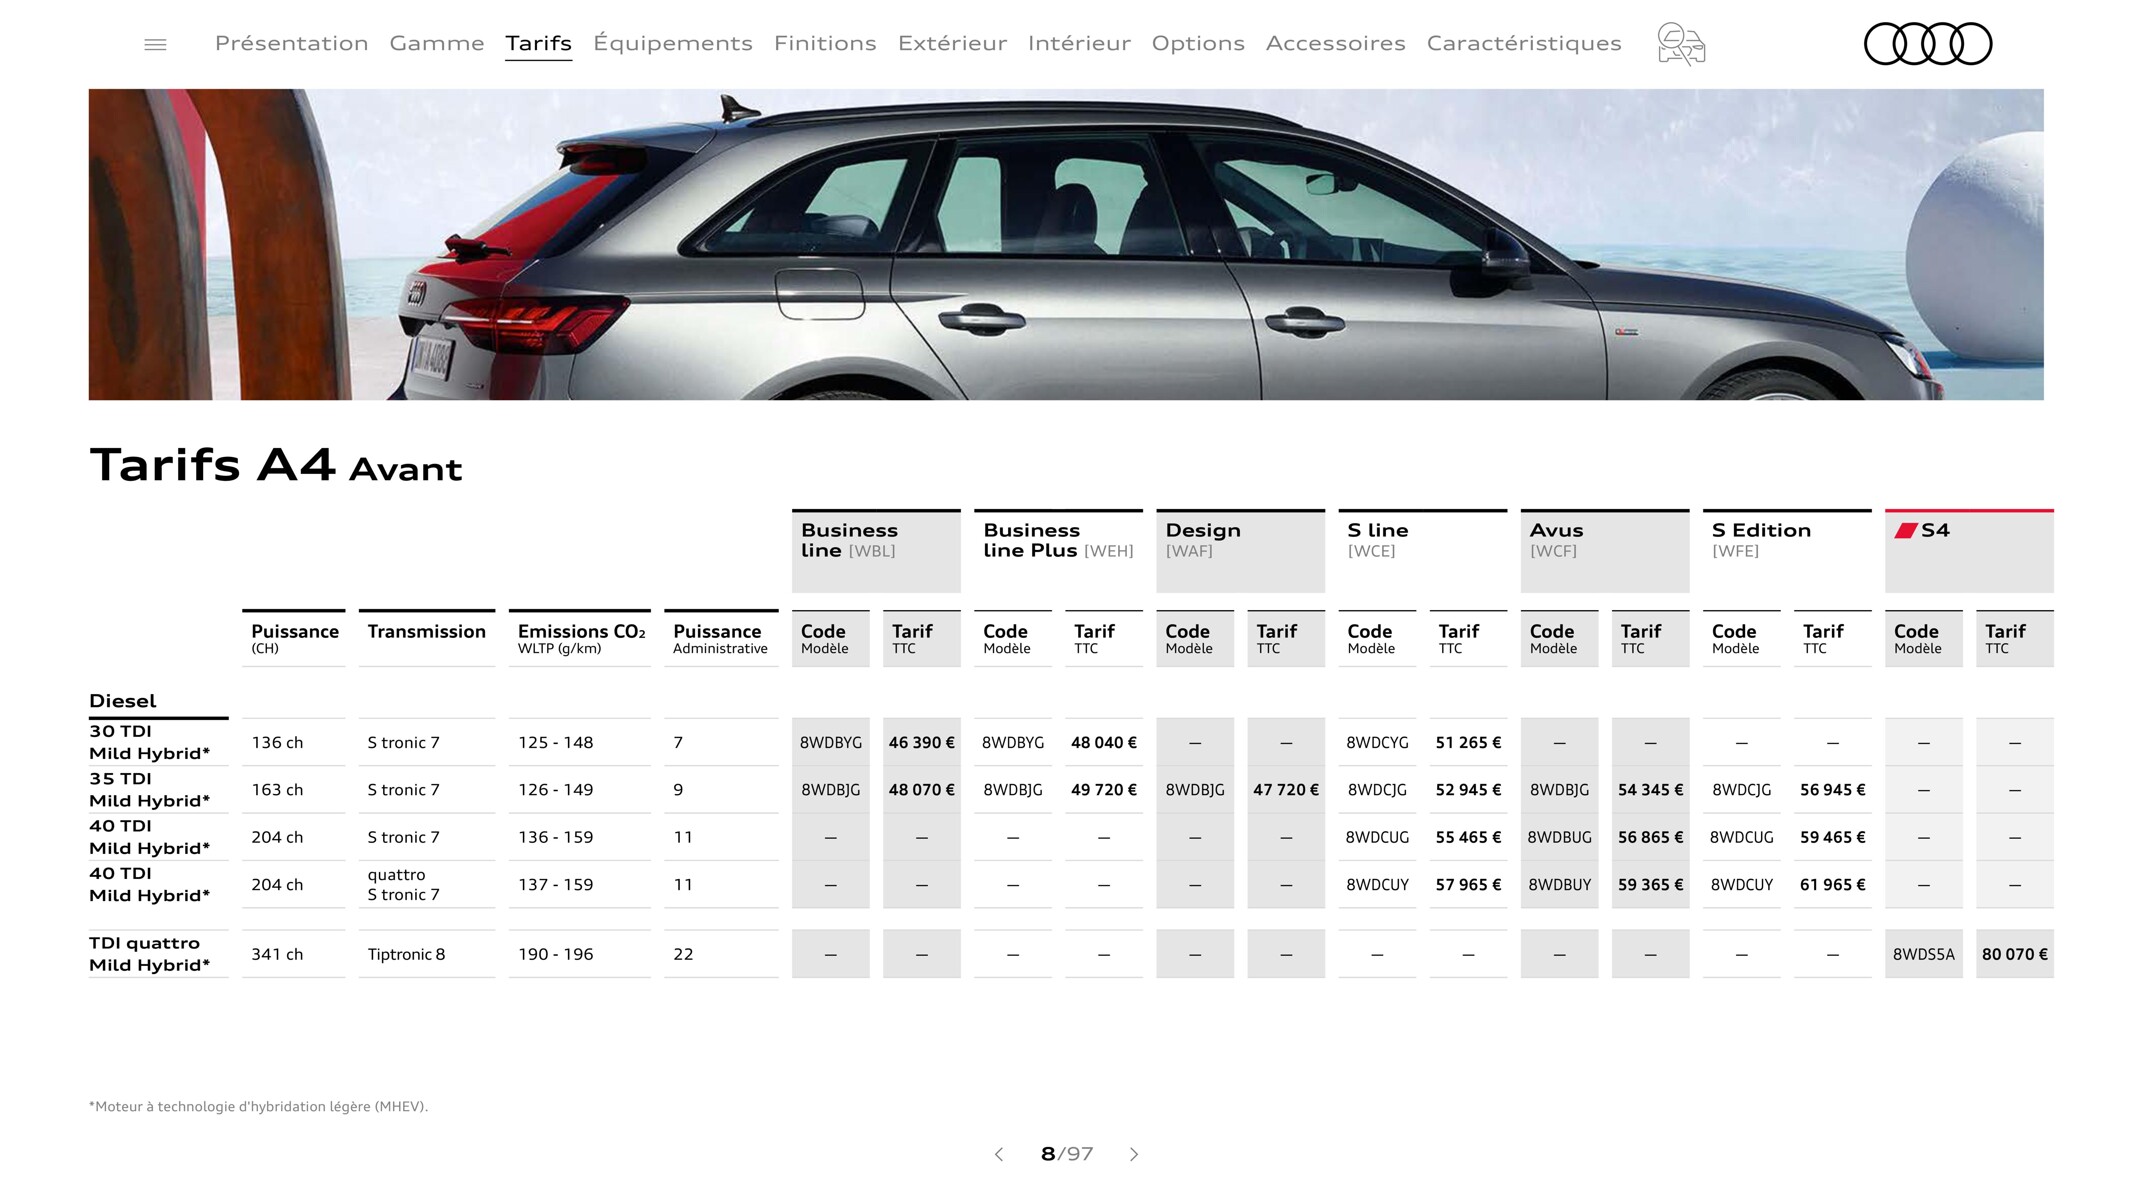Click the 55 465 € price

[1468, 838]
